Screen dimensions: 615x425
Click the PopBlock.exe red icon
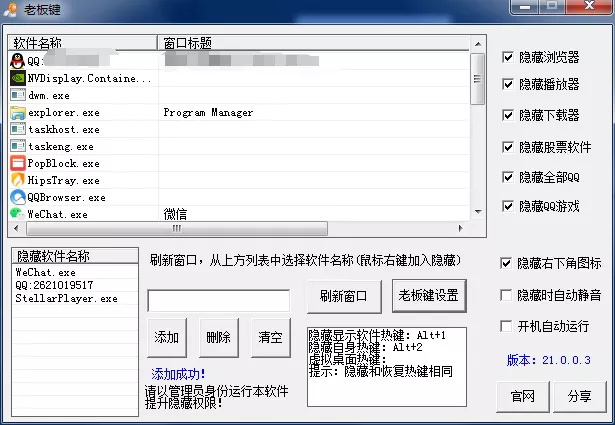(x=18, y=163)
